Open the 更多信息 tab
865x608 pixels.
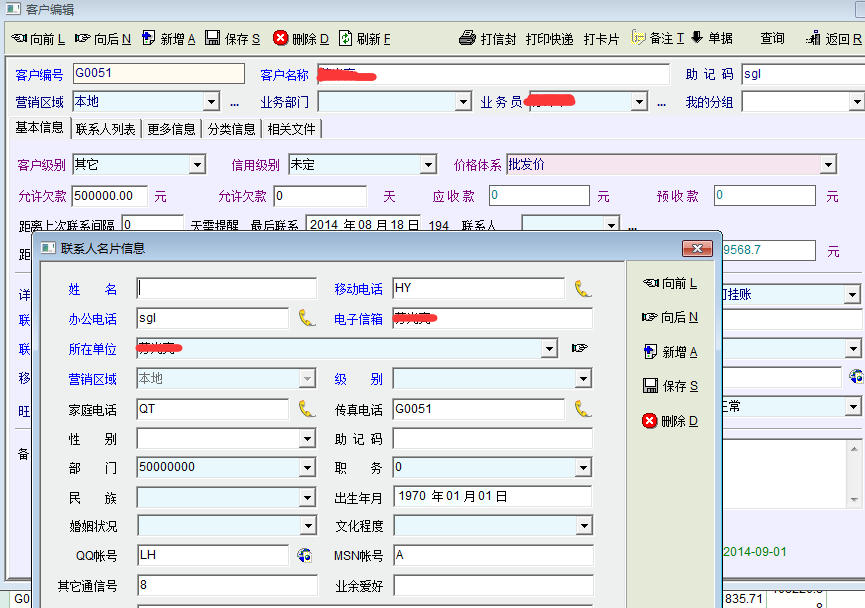pyautogui.click(x=171, y=129)
